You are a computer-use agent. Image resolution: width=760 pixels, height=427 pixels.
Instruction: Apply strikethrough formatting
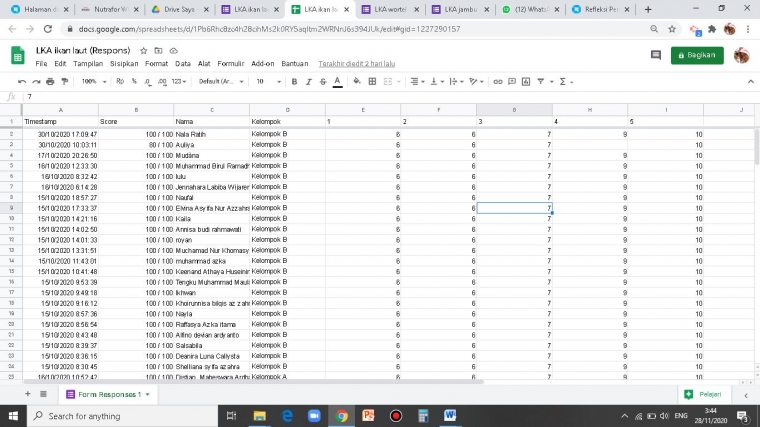[x=323, y=81]
